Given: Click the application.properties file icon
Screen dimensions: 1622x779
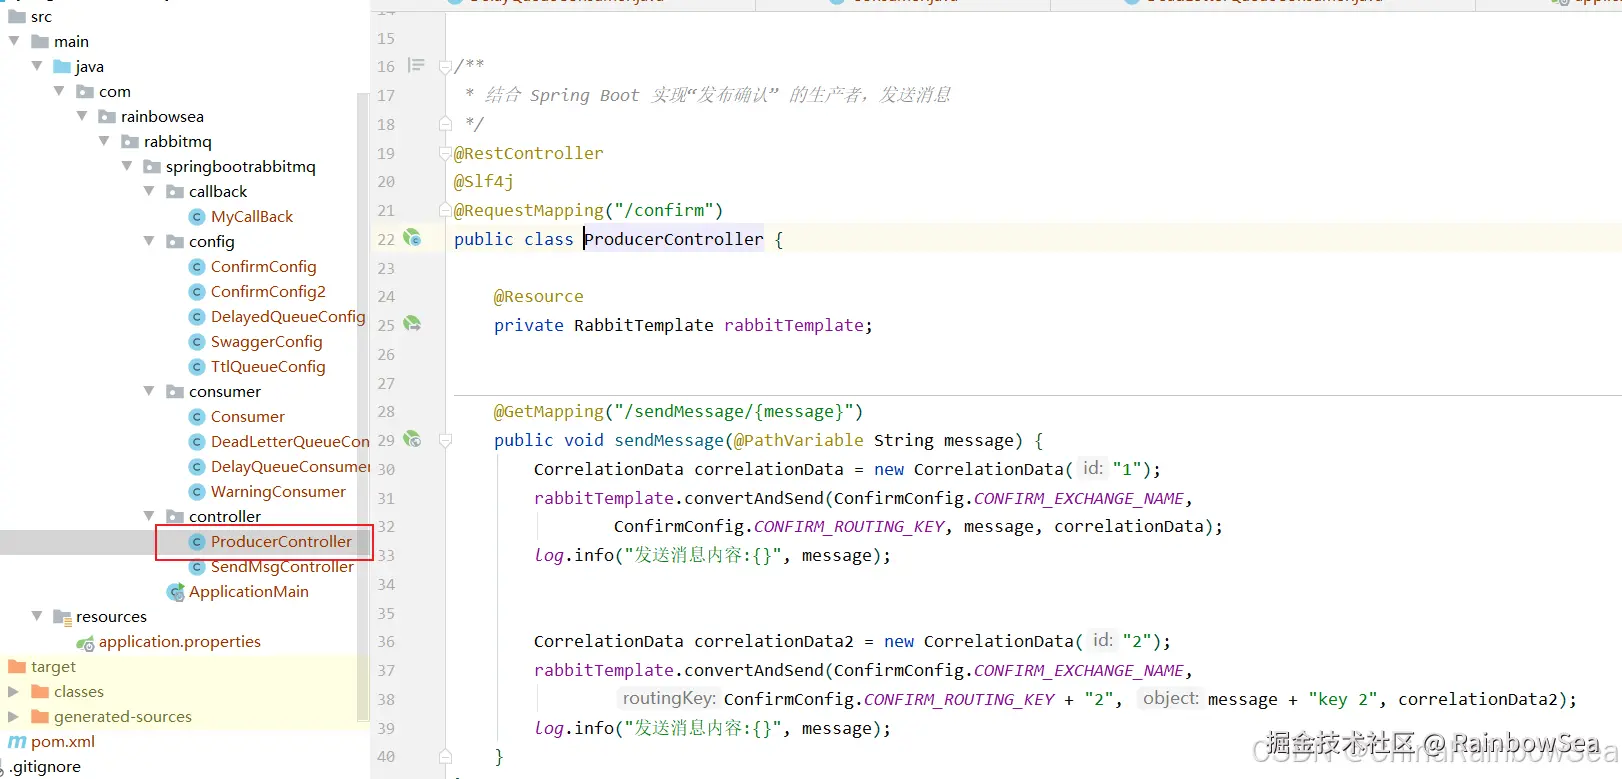Looking at the screenshot, I should coord(86,643).
